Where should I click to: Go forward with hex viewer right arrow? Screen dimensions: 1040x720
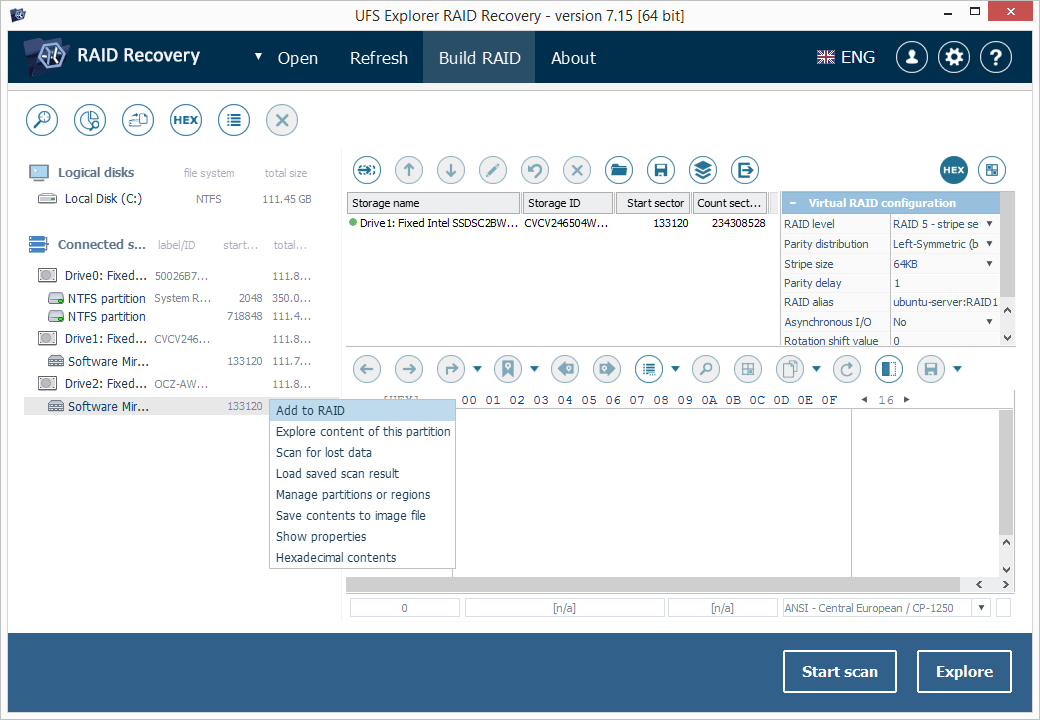tap(409, 369)
